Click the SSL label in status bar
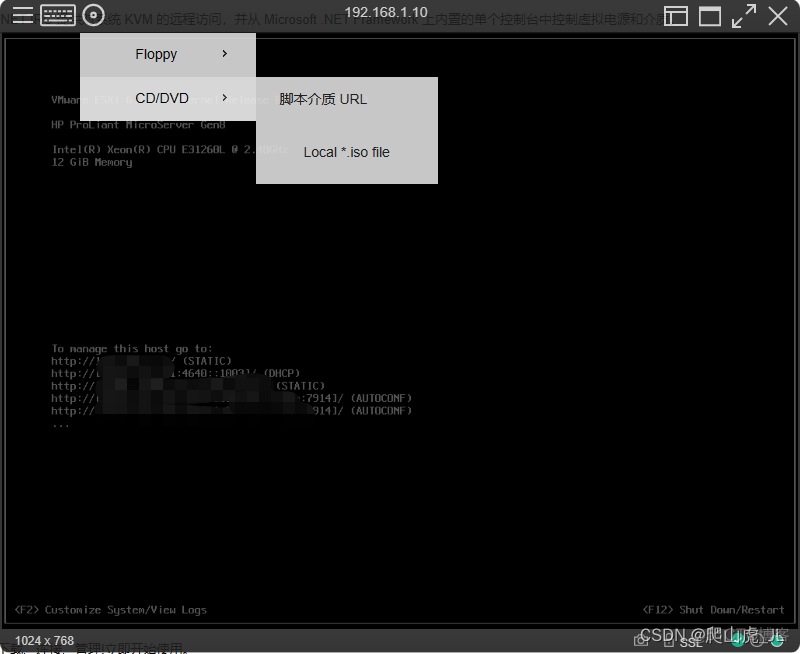The image size is (800, 654). [691, 642]
